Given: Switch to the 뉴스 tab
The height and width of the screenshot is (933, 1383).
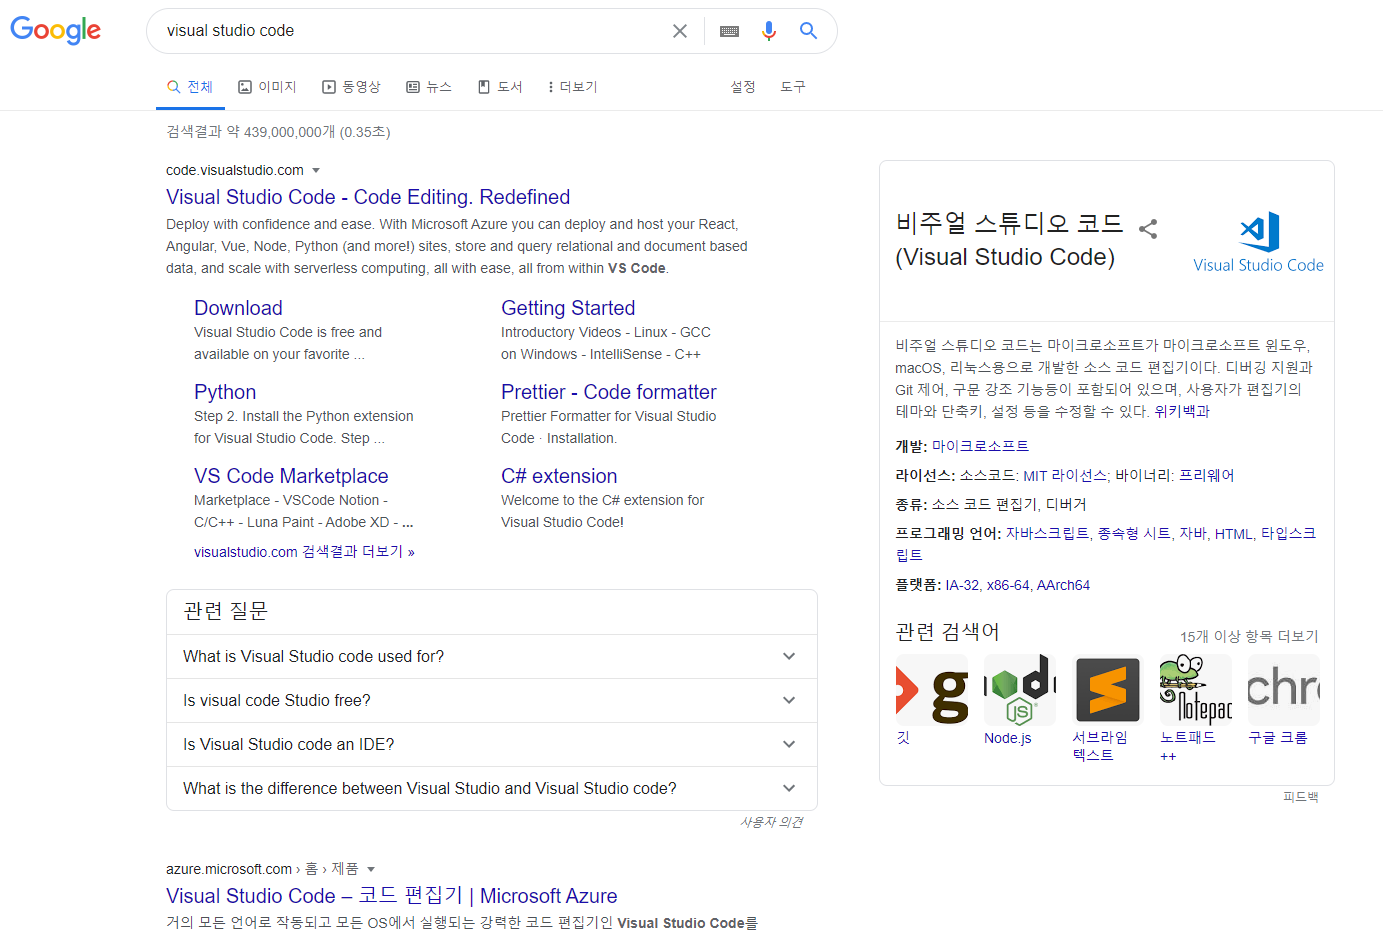Looking at the screenshot, I should (429, 87).
